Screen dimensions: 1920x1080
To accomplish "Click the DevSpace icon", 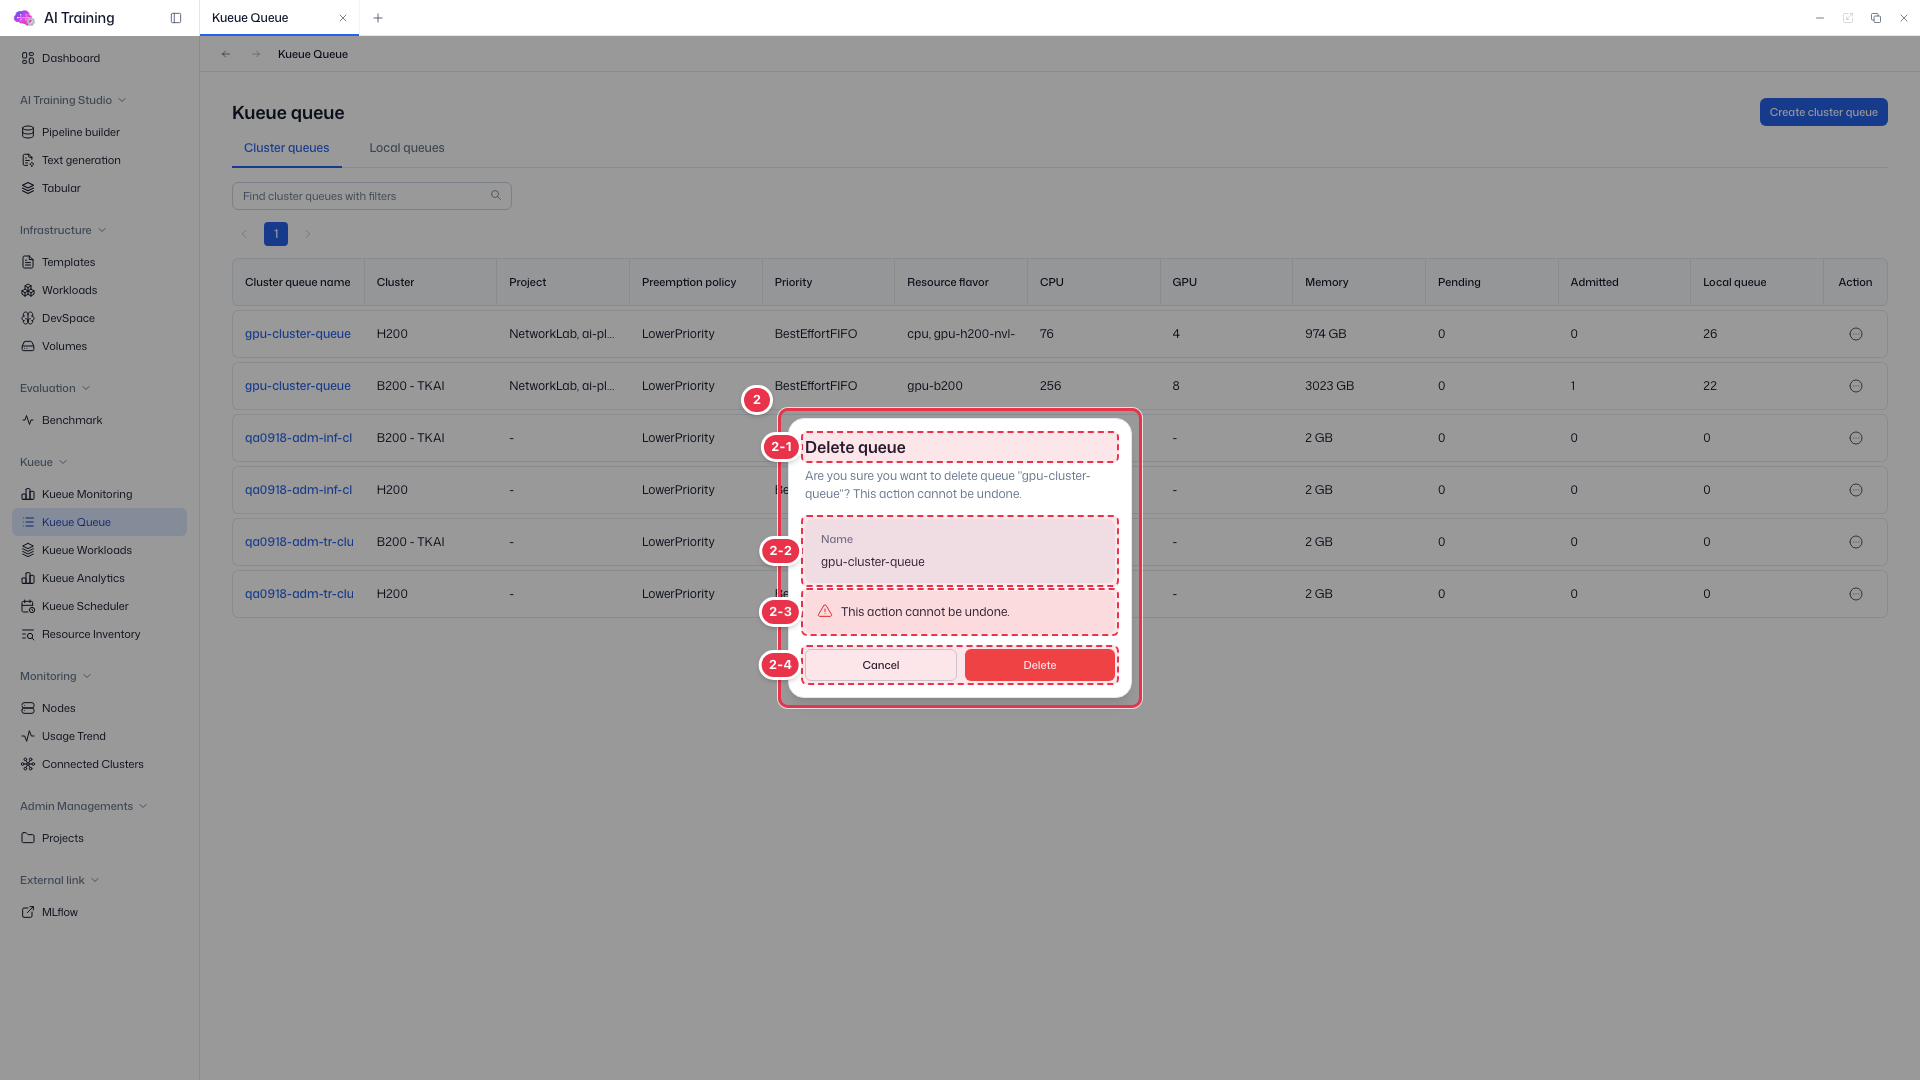I will click(x=28, y=318).
